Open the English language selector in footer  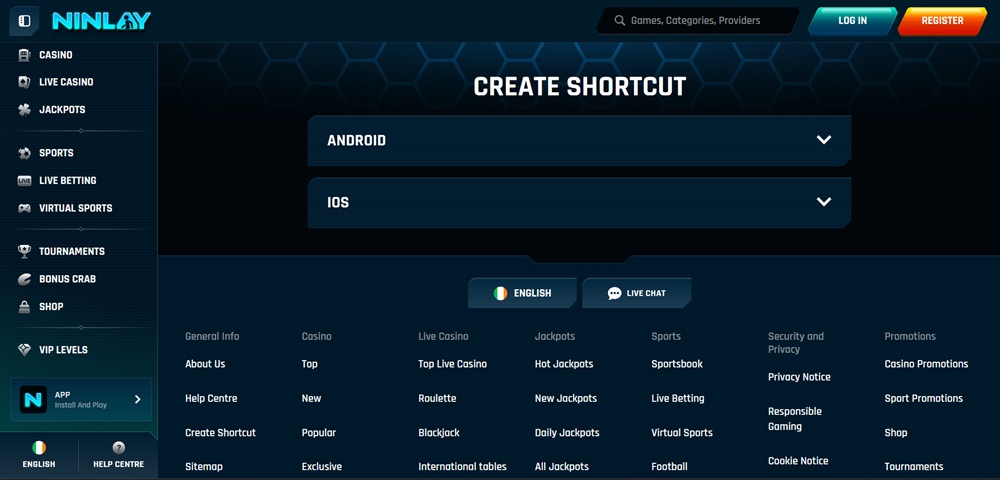(x=522, y=293)
